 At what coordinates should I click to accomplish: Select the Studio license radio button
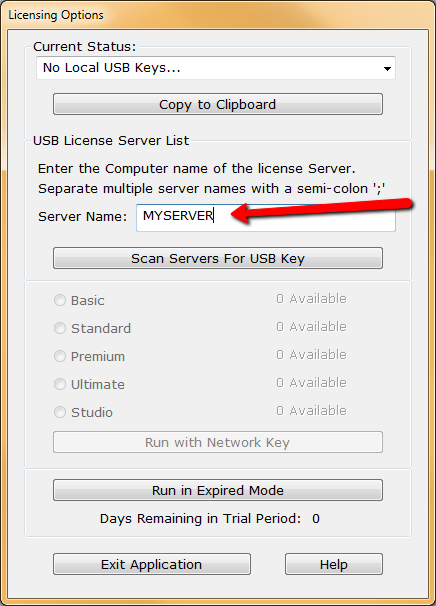click(60, 412)
